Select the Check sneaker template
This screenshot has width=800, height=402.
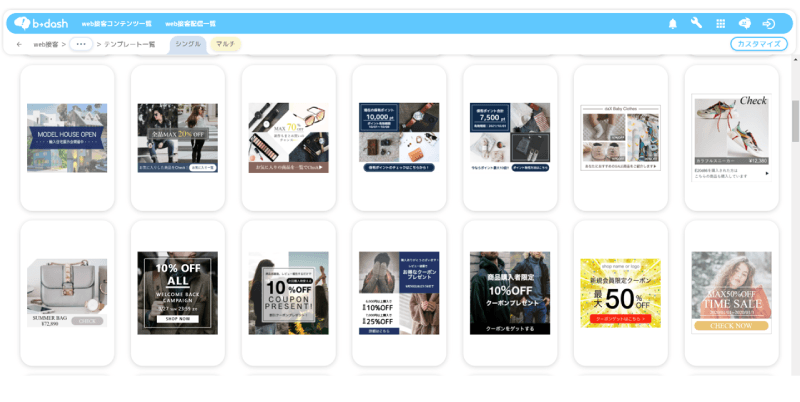pos(731,138)
